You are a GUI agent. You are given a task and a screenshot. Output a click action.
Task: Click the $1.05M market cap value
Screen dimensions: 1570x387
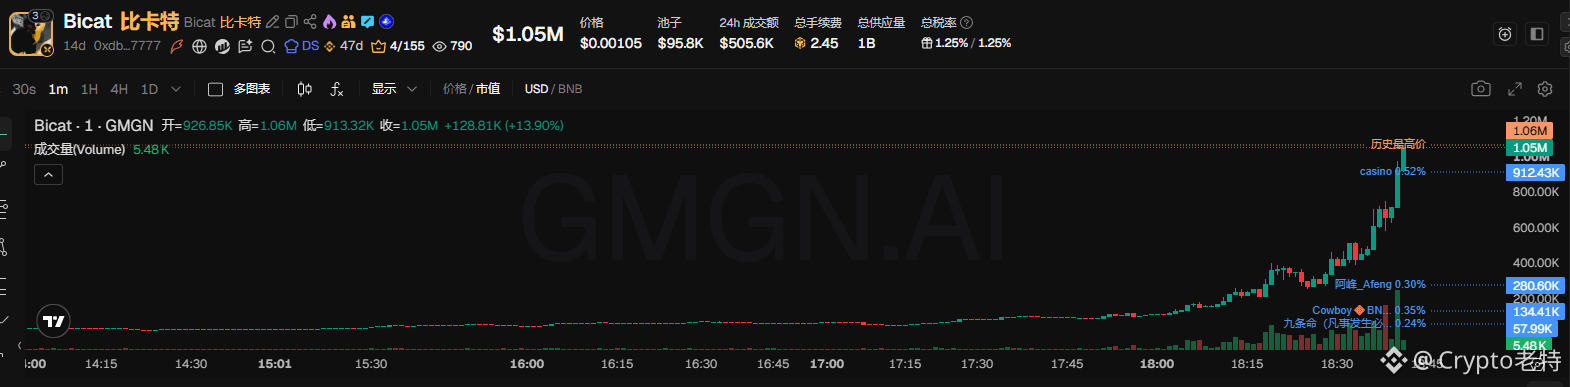[528, 34]
